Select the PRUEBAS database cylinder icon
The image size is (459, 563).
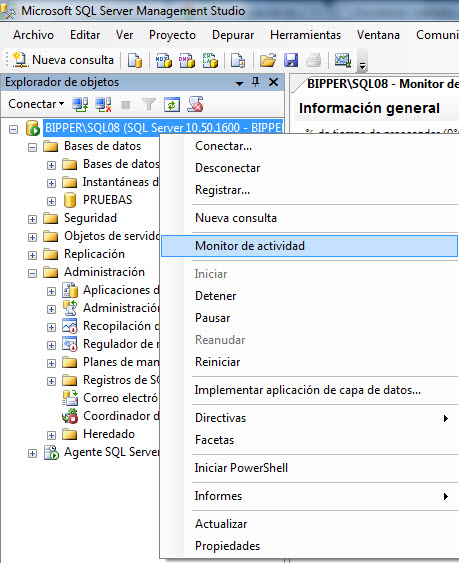click(x=70, y=200)
